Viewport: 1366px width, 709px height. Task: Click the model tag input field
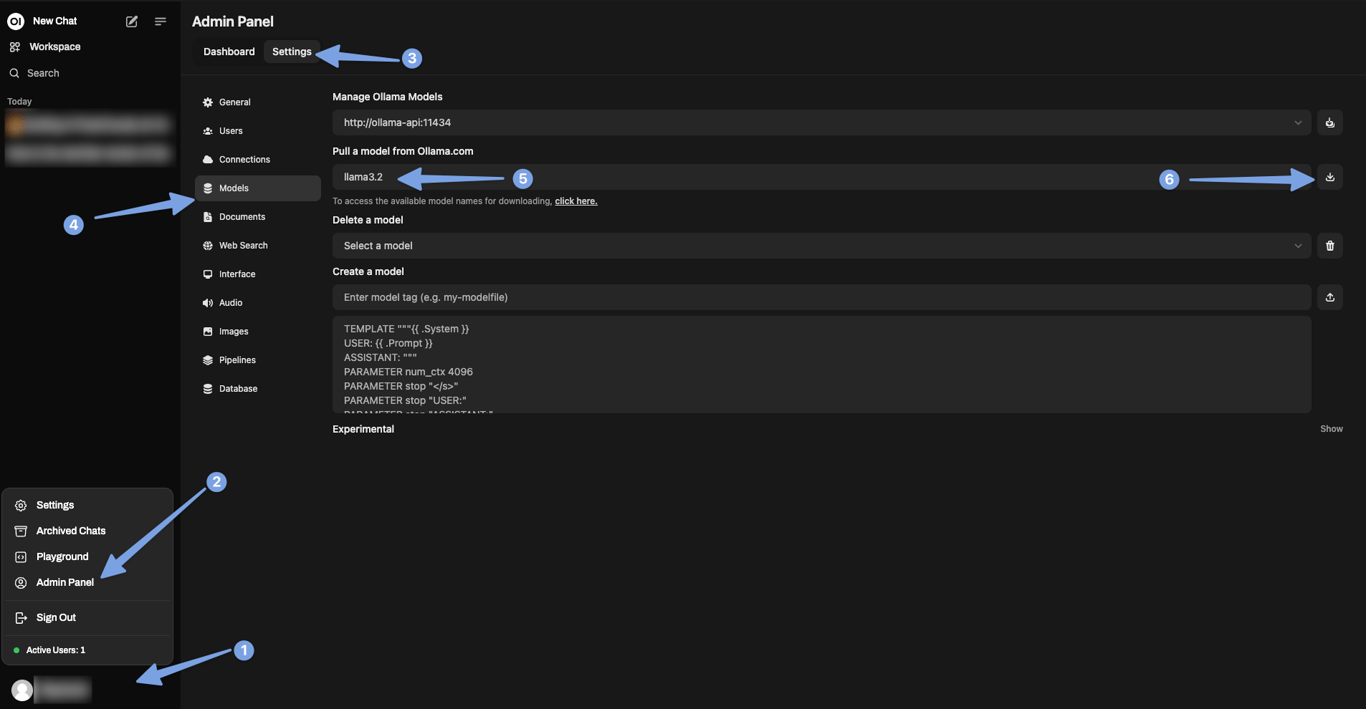(x=820, y=297)
